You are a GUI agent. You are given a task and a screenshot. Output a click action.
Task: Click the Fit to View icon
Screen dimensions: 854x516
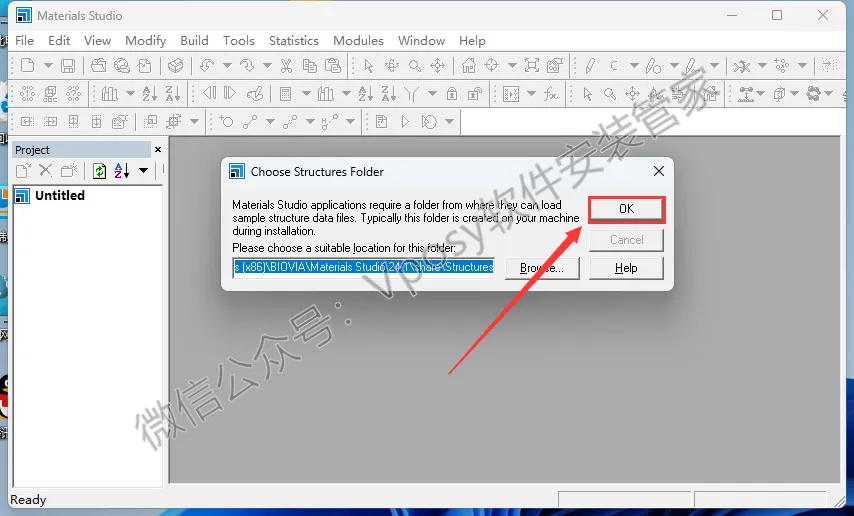pos(532,66)
